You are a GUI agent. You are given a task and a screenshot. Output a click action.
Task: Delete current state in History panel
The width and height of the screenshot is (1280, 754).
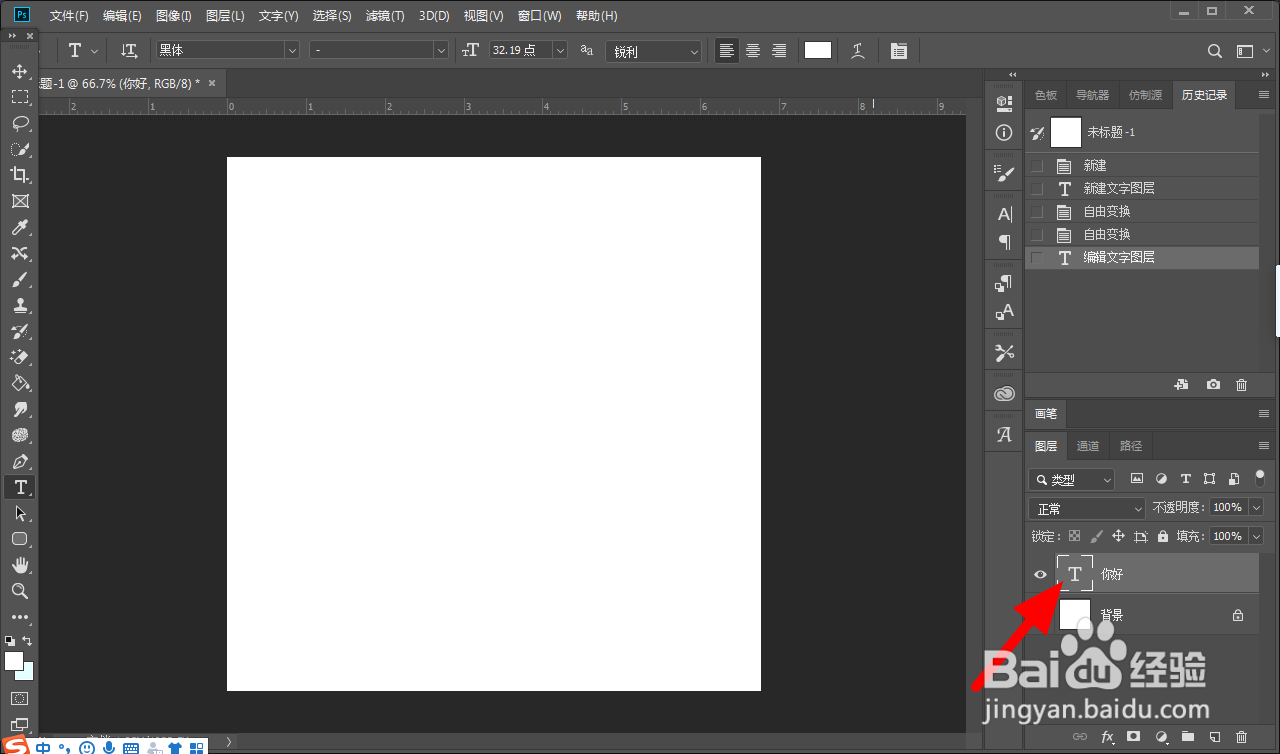pyautogui.click(x=1241, y=384)
